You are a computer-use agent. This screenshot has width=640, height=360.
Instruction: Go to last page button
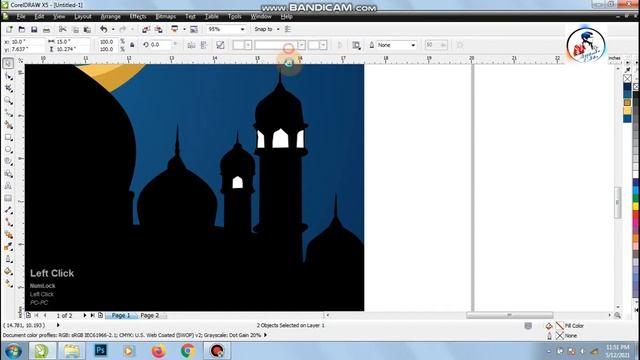pos(93,316)
